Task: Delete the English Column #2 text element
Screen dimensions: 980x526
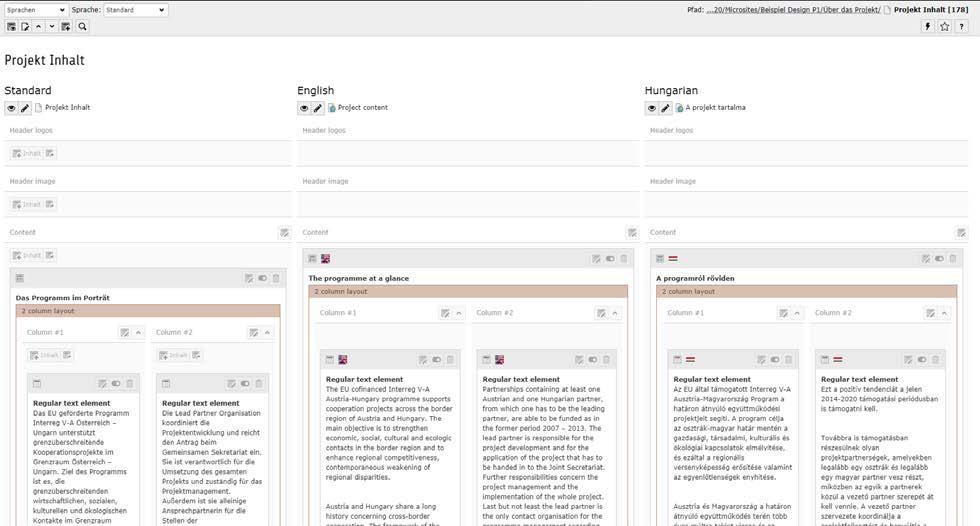Action: tap(606, 360)
